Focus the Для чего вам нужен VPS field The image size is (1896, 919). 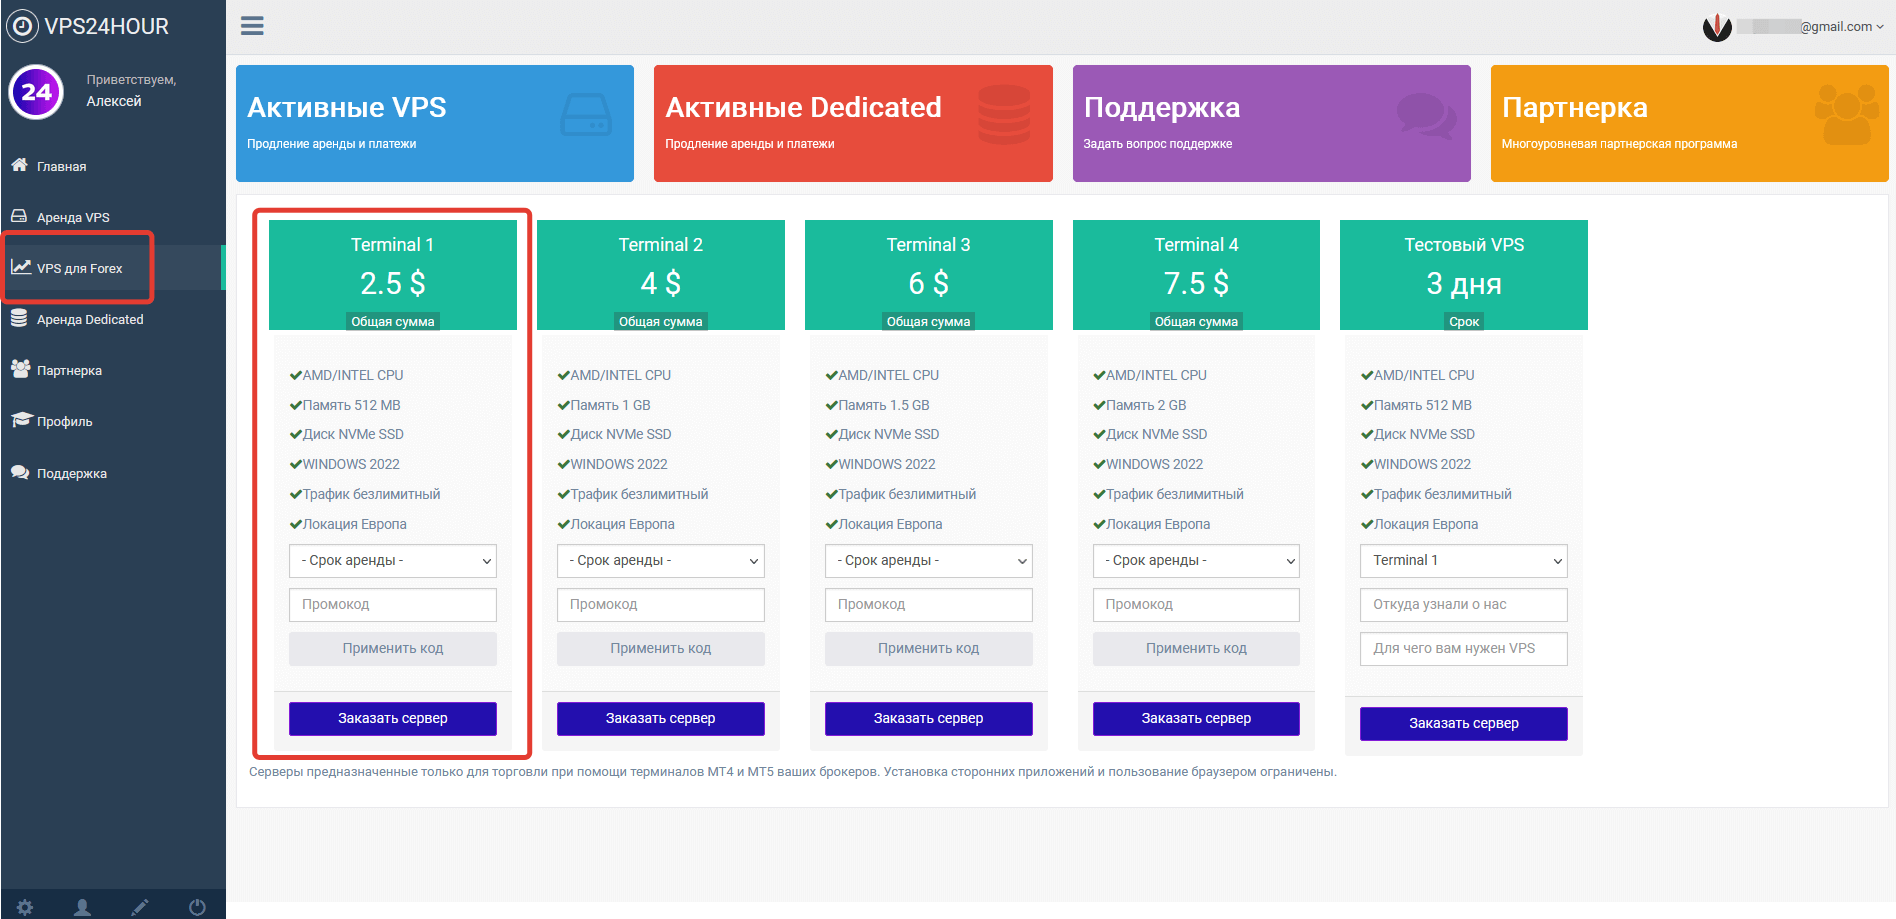(1464, 649)
